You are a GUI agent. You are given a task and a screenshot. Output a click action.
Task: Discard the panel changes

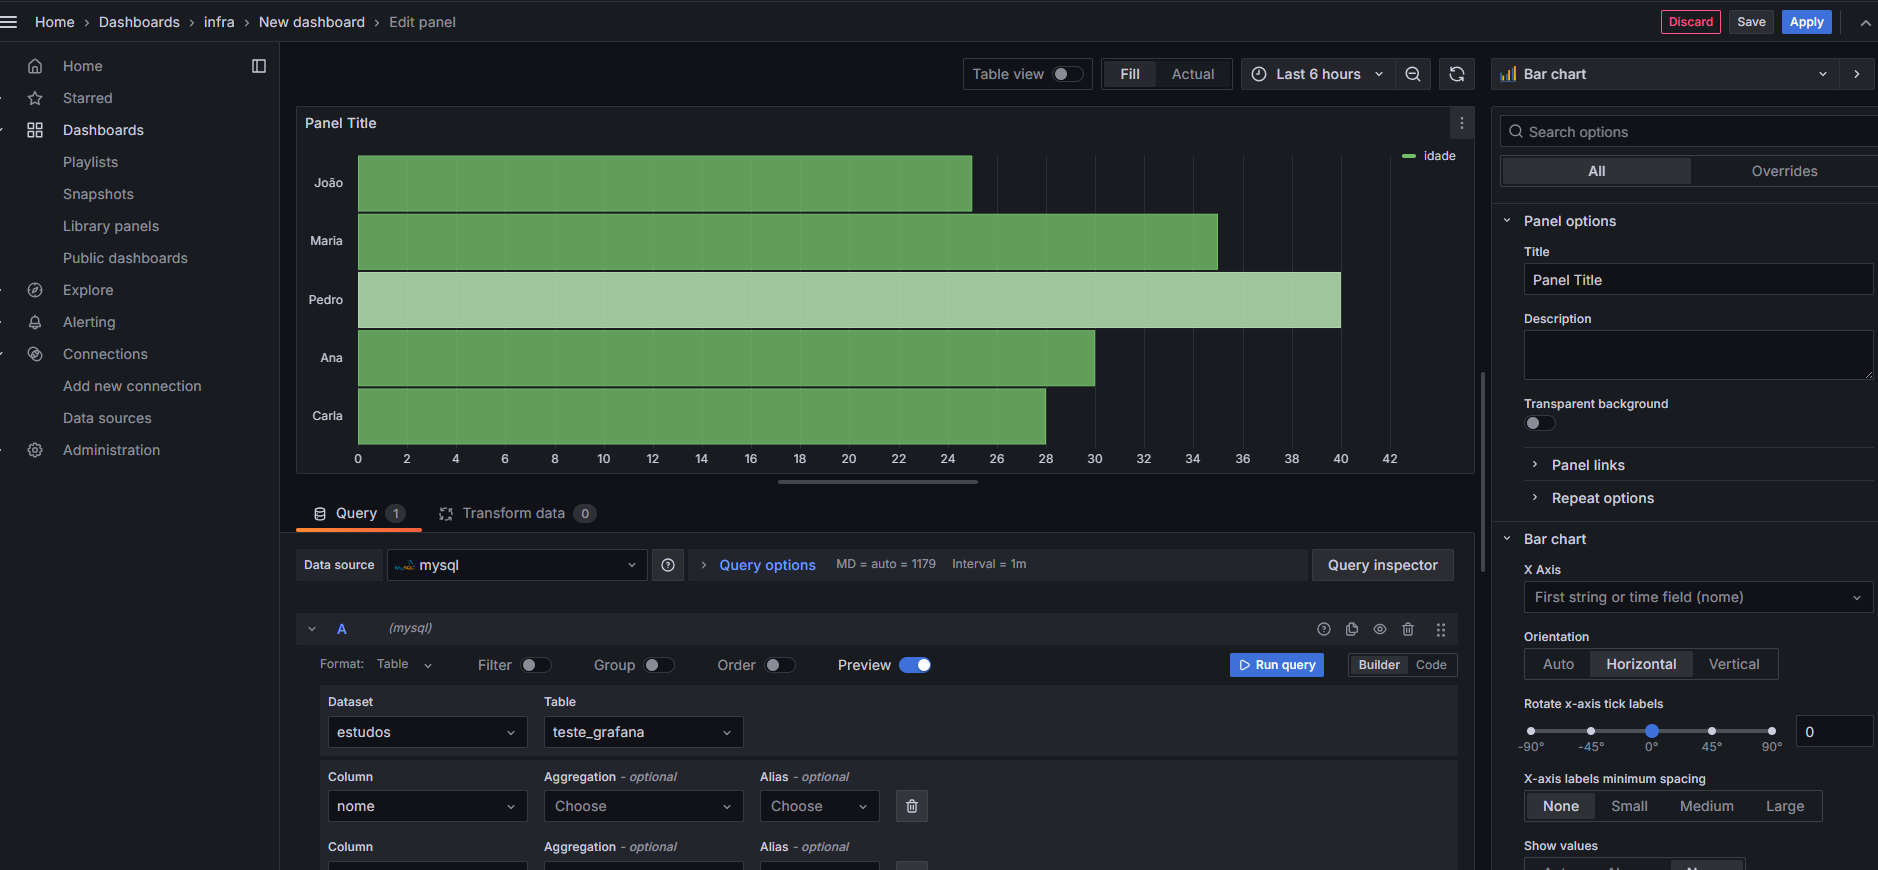1691,22
